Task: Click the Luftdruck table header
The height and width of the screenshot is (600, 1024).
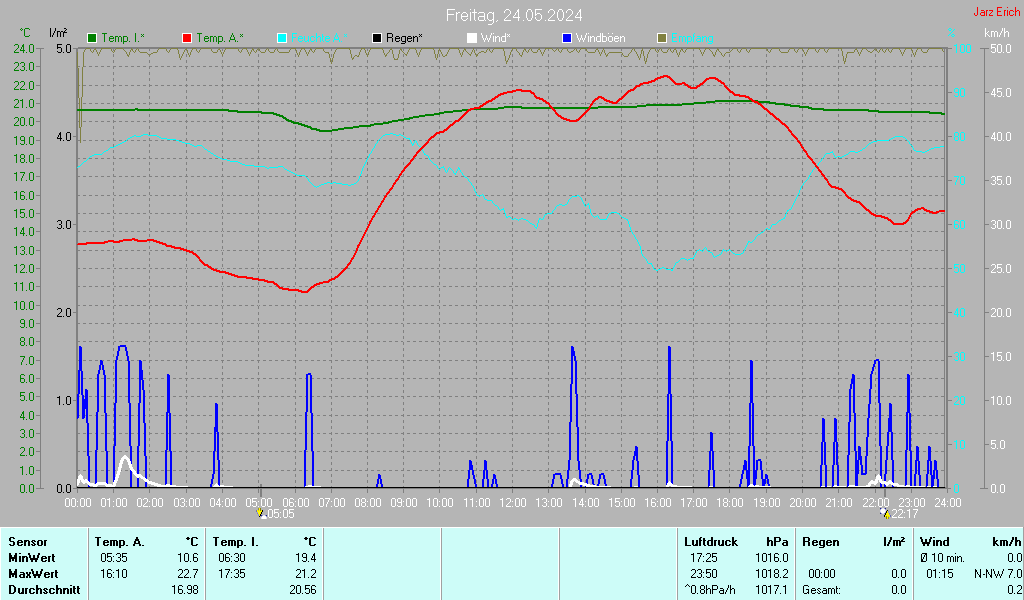Action: click(711, 542)
